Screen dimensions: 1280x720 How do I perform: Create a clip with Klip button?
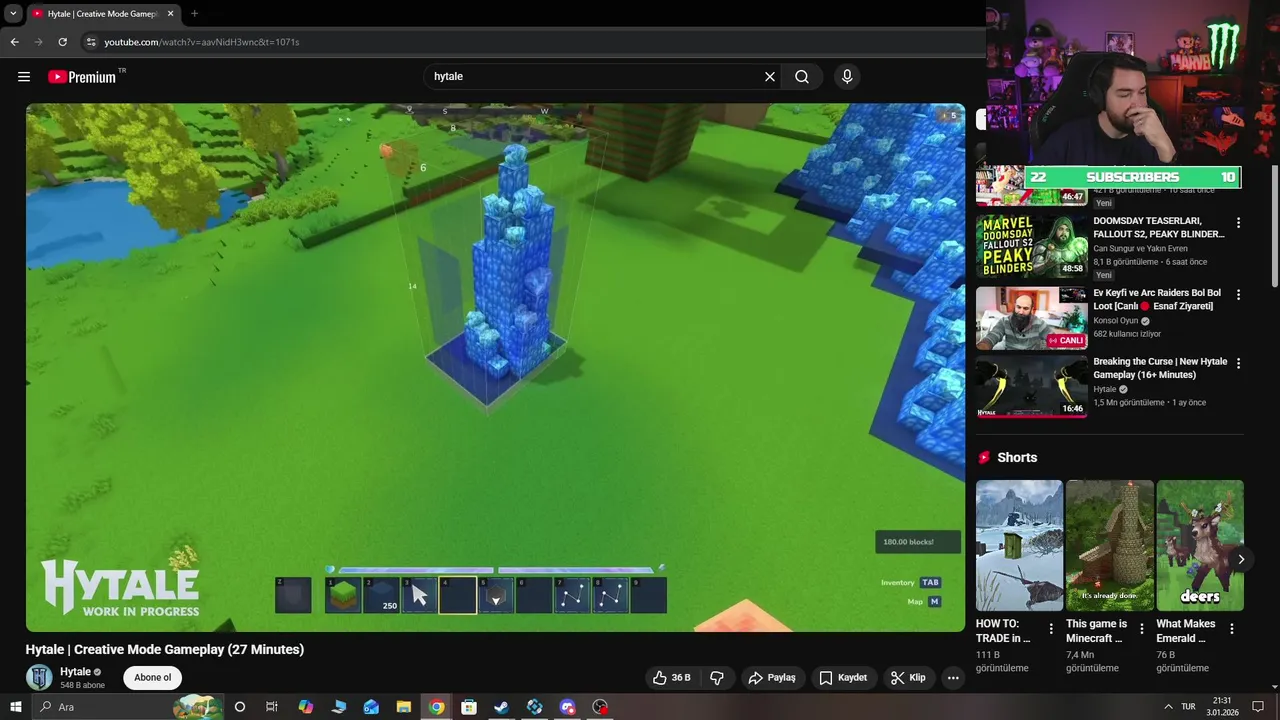tap(908, 678)
